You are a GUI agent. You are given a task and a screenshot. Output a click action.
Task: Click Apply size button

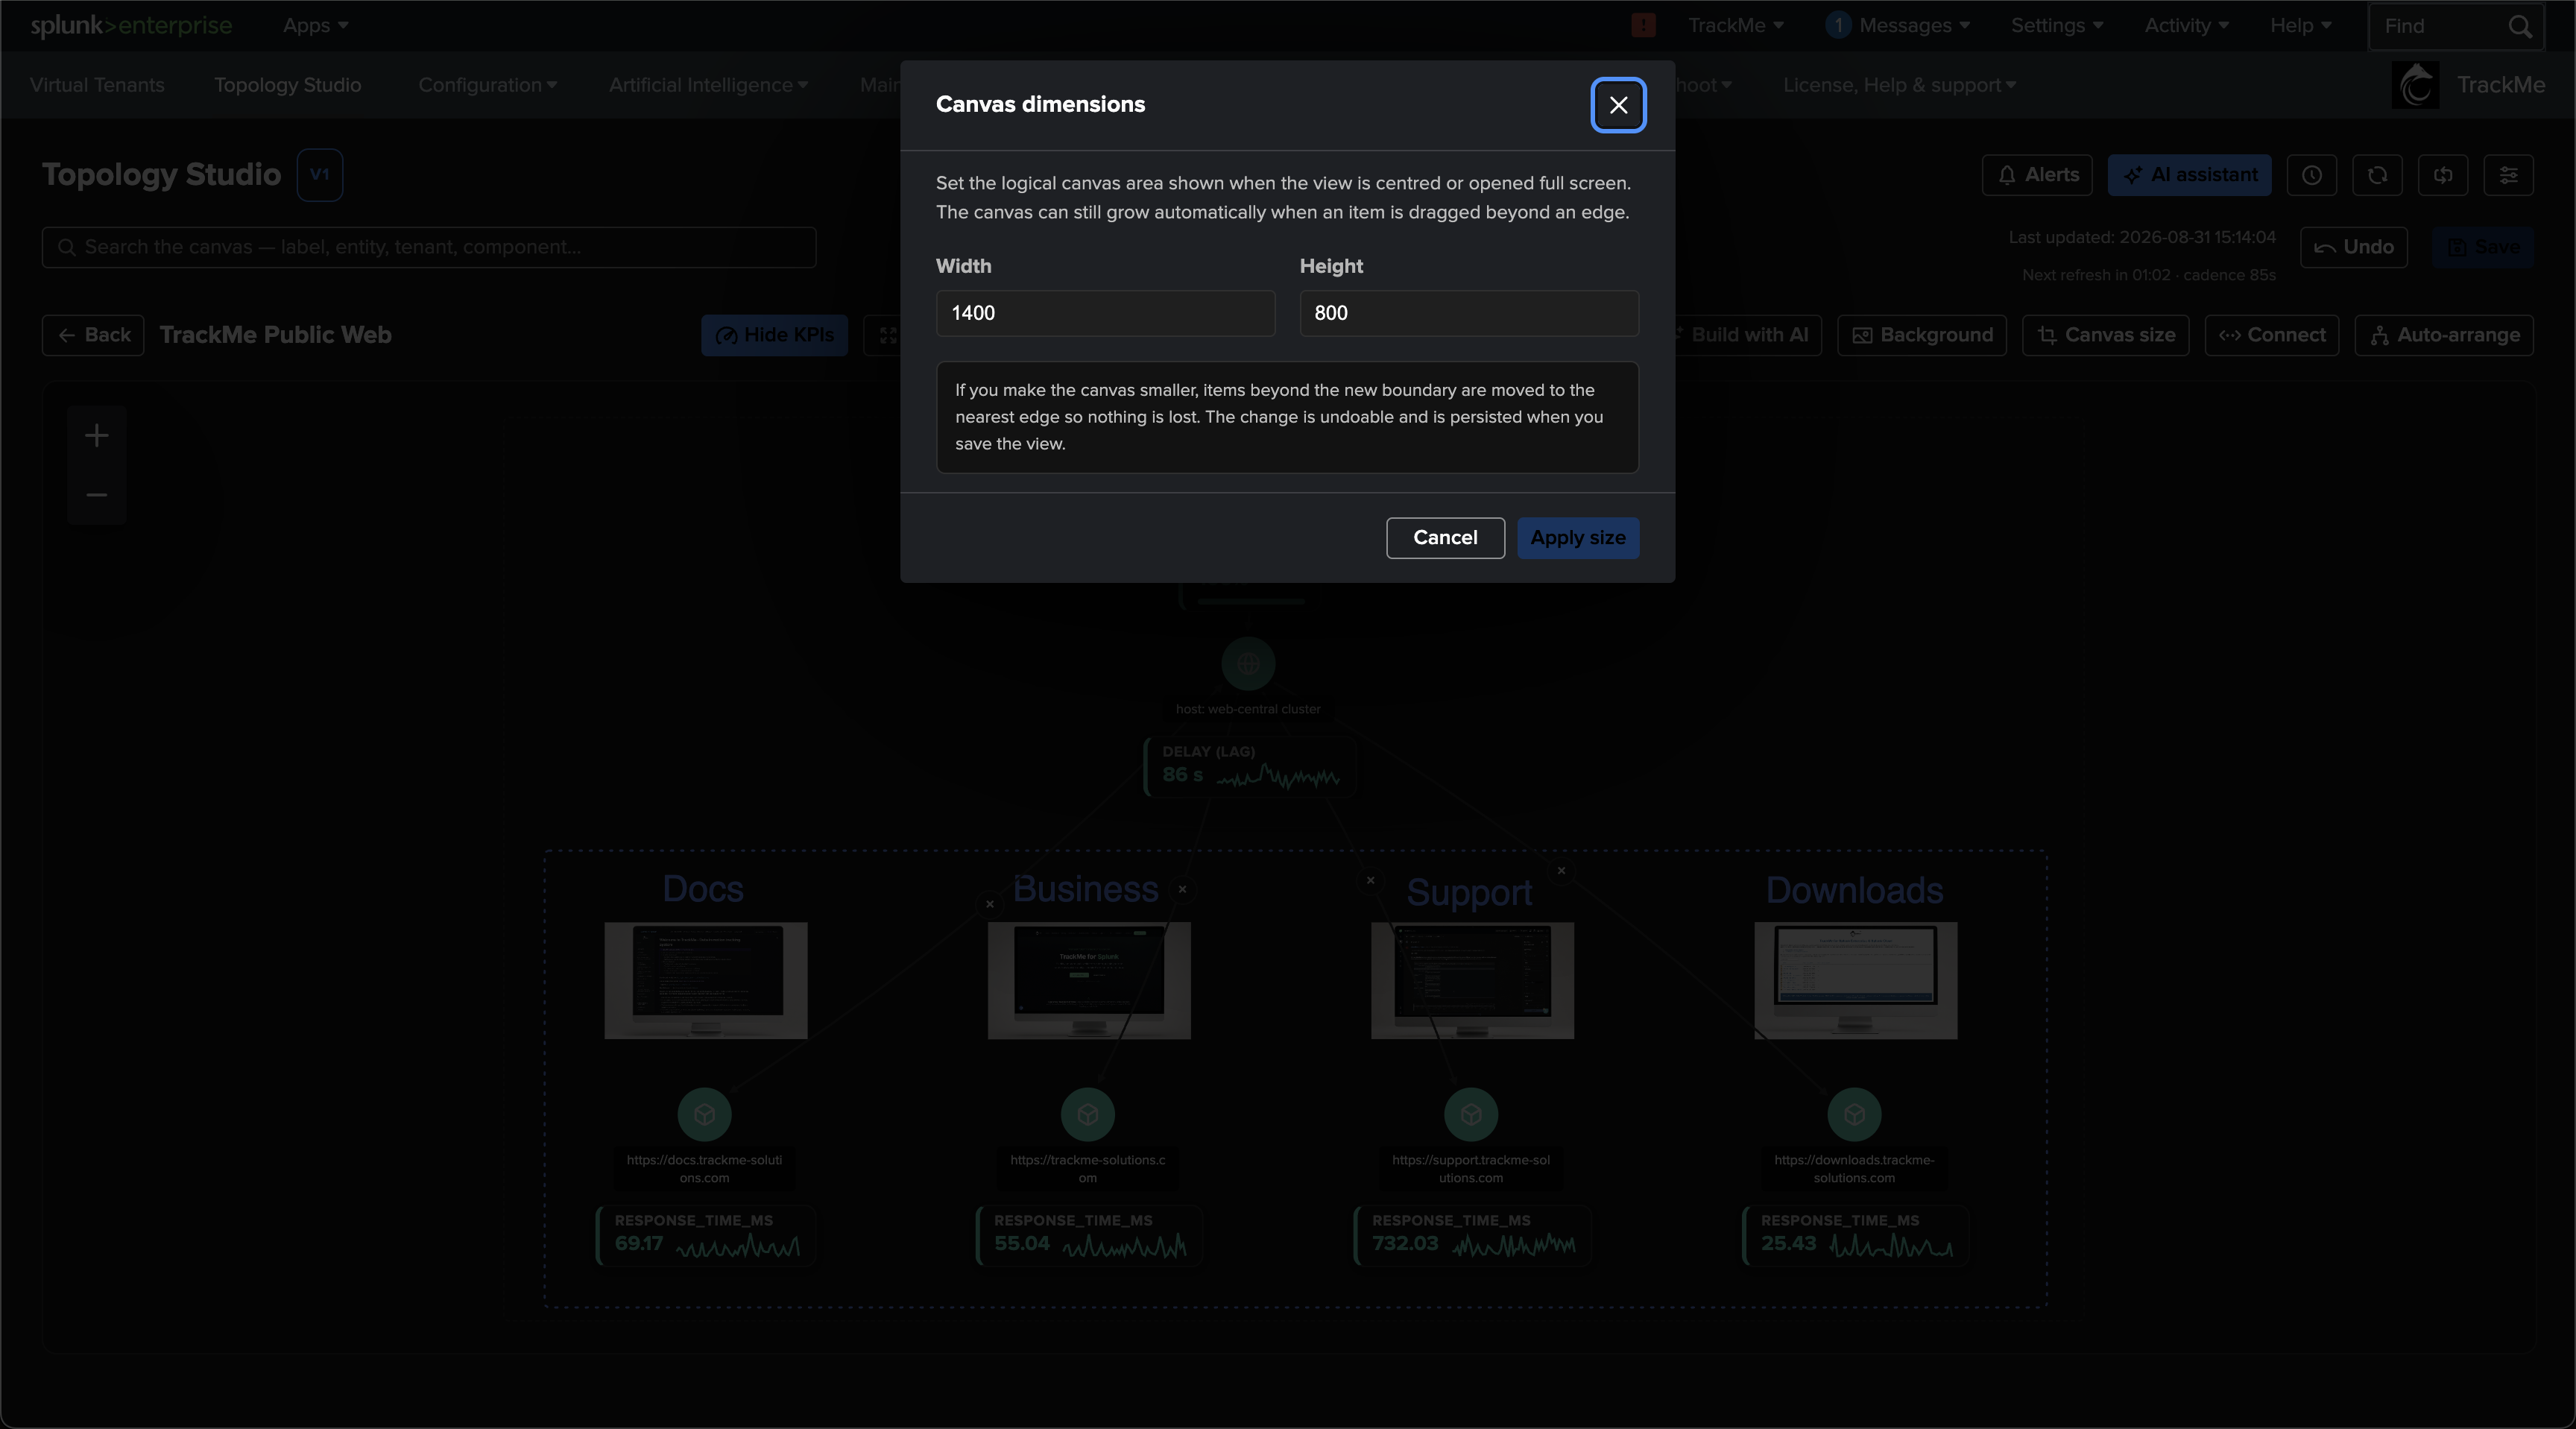[1578, 538]
